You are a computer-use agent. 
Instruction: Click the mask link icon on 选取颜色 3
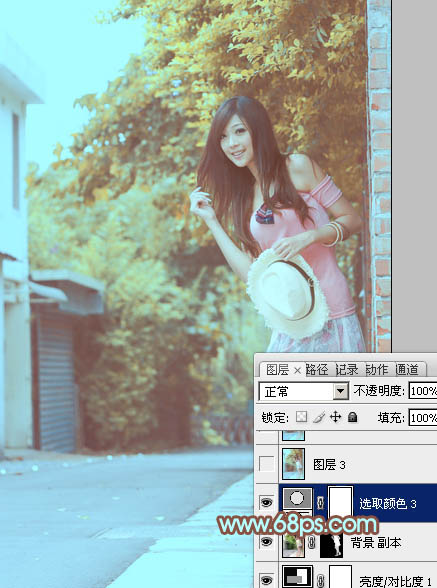[x=320, y=502]
